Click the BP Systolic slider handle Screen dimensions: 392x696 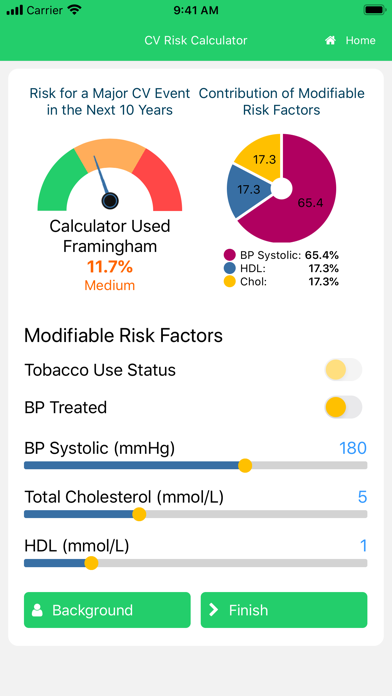point(245,466)
